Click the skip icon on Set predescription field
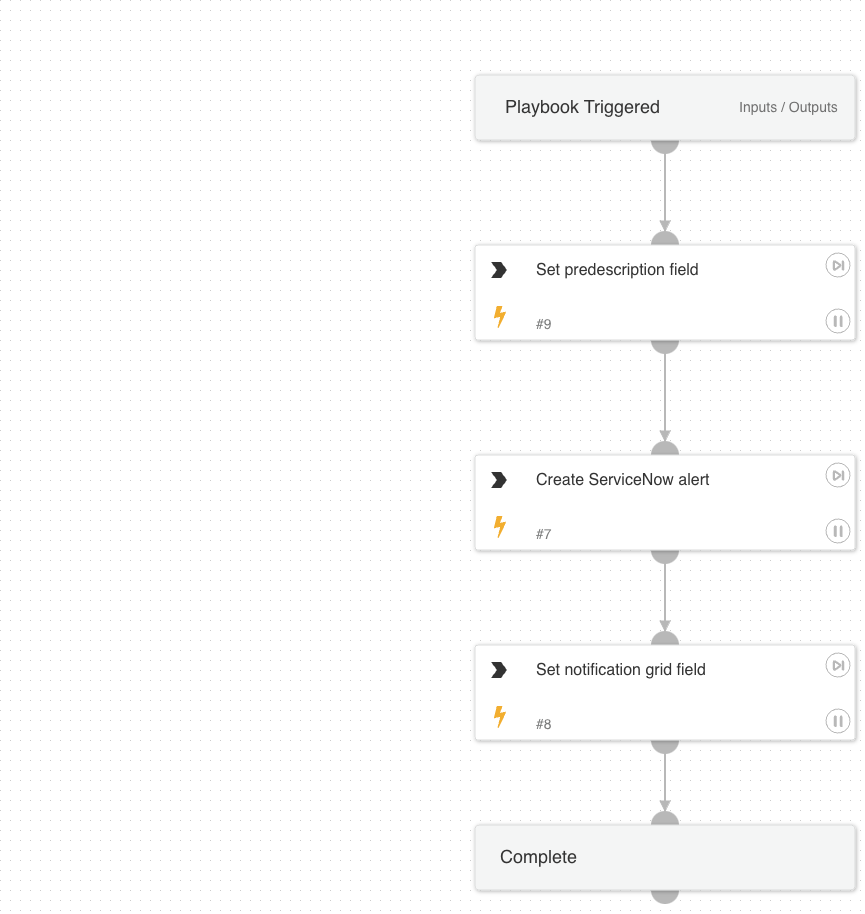Screen dimensions: 865x914 click(837, 265)
